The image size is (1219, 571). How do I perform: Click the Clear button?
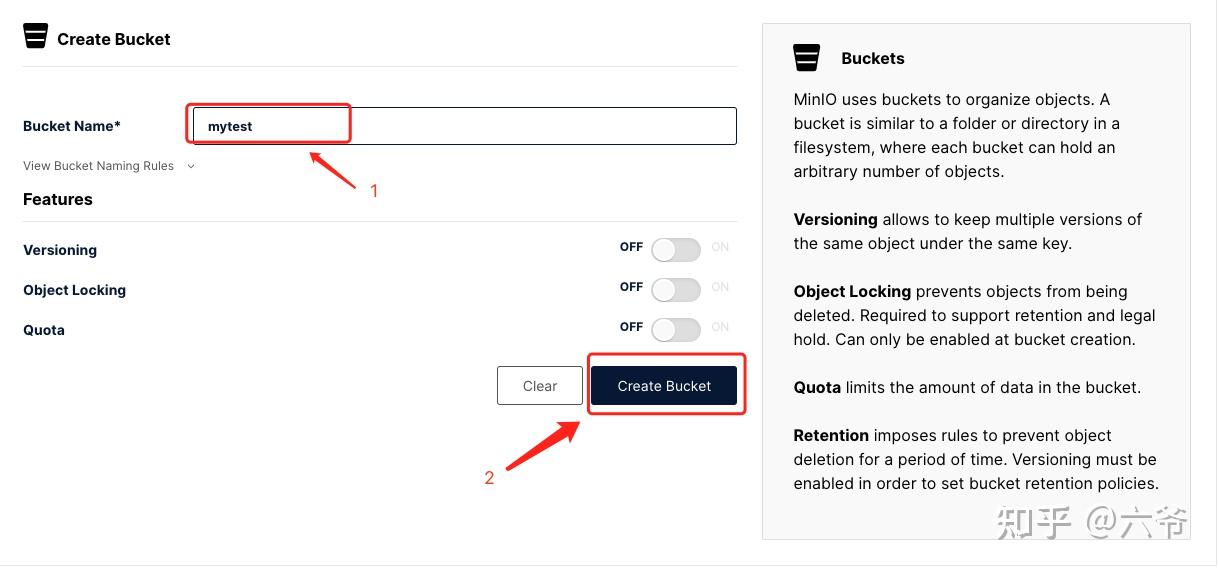pos(540,386)
